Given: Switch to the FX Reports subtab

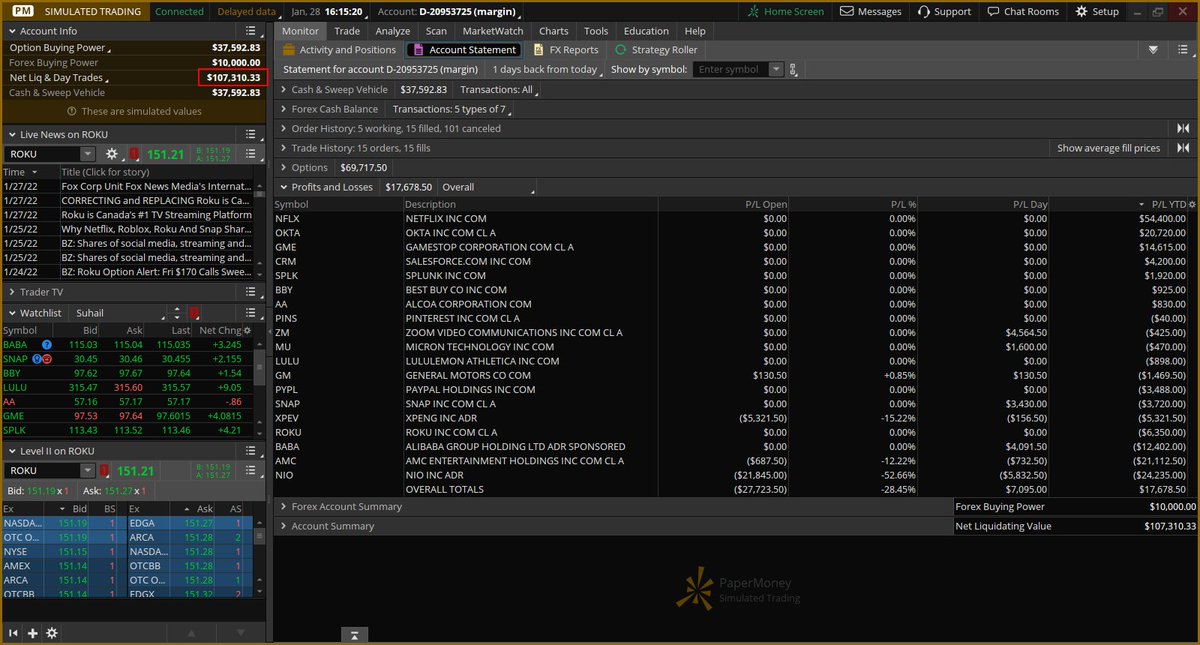Looking at the screenshot, I should coord(566,50).
